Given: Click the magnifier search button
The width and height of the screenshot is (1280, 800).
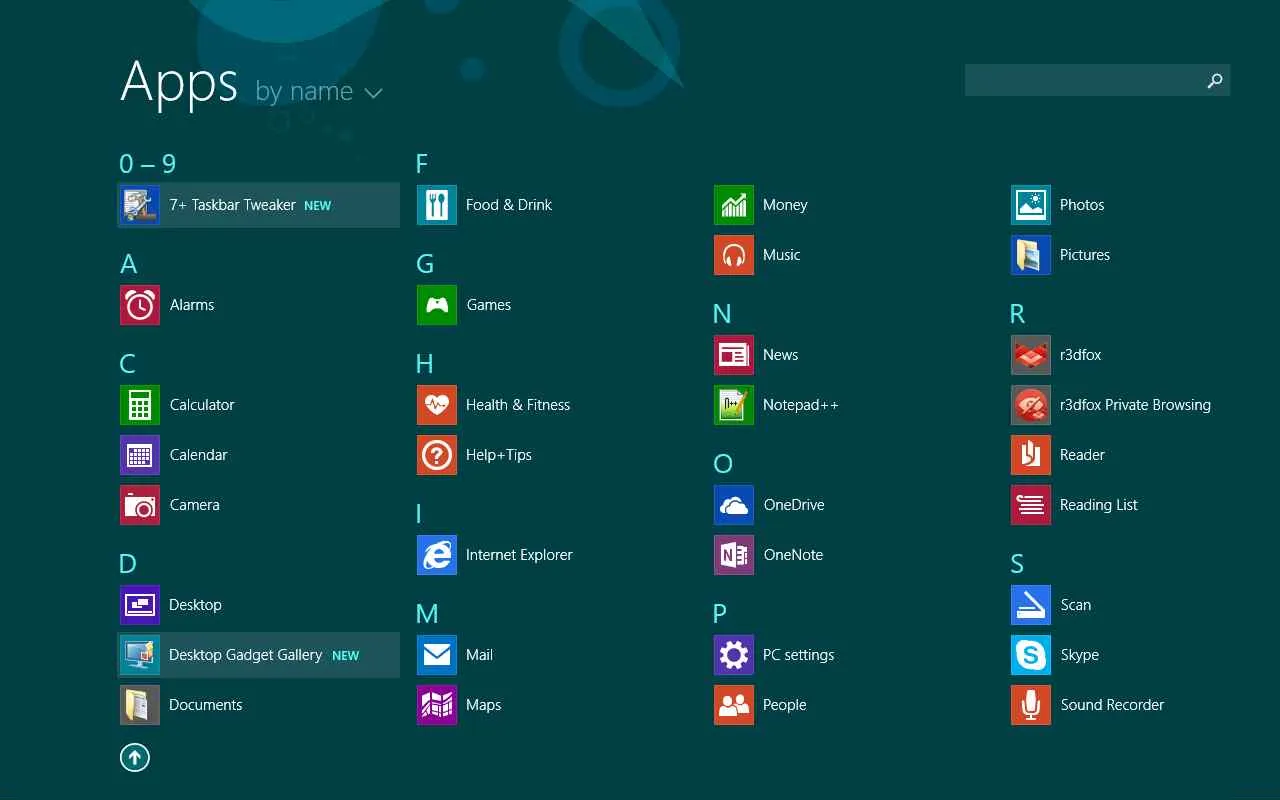Looking at the screenshot, I should pos(1215,80).
